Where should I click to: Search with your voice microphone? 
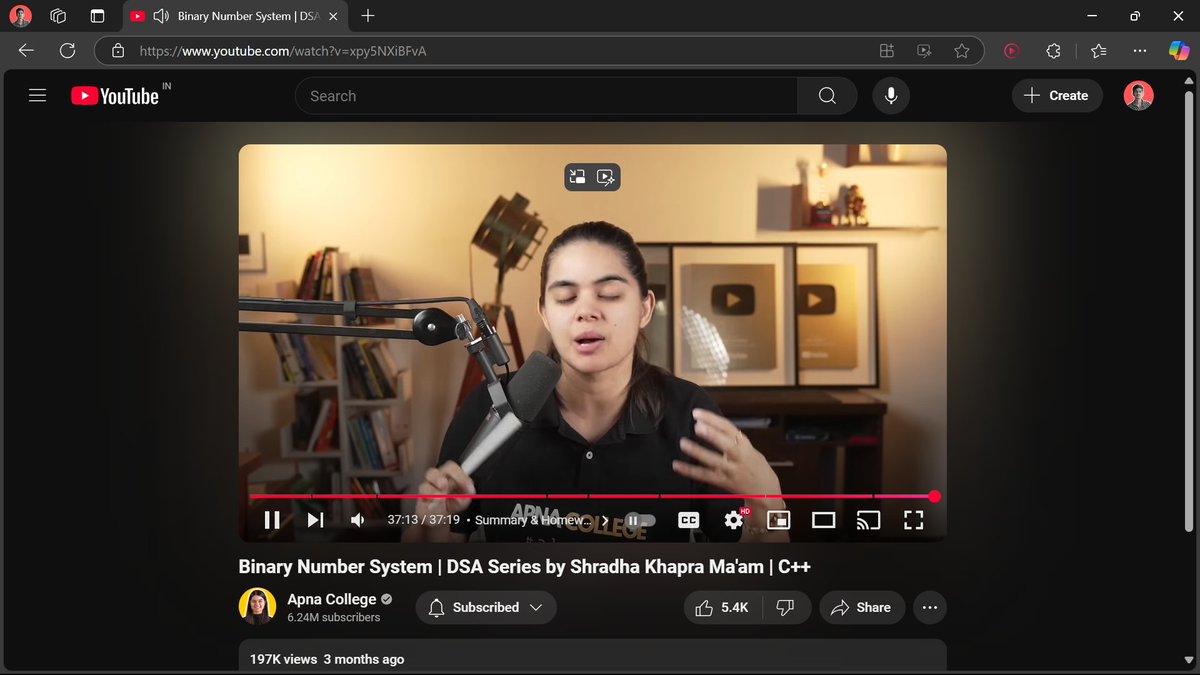point(891,96)
